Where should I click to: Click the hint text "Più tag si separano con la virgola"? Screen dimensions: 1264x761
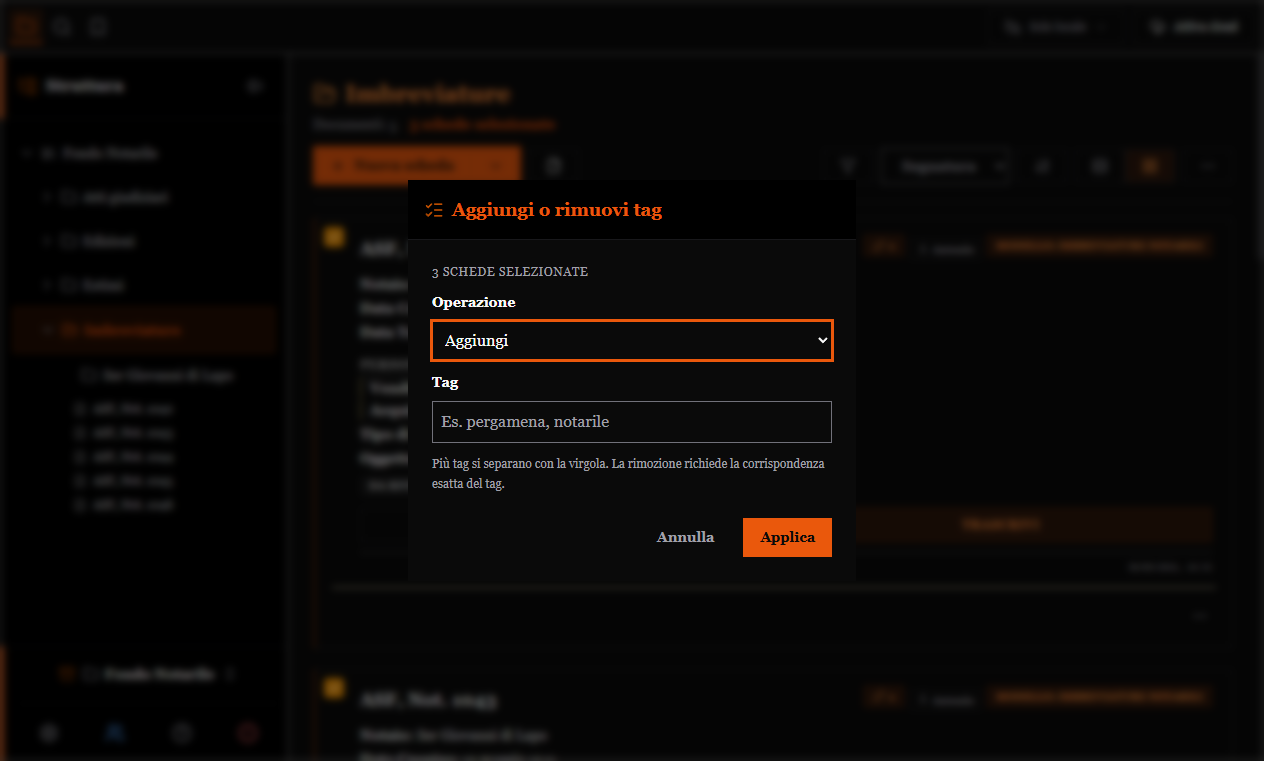click(x=519, y=464)
